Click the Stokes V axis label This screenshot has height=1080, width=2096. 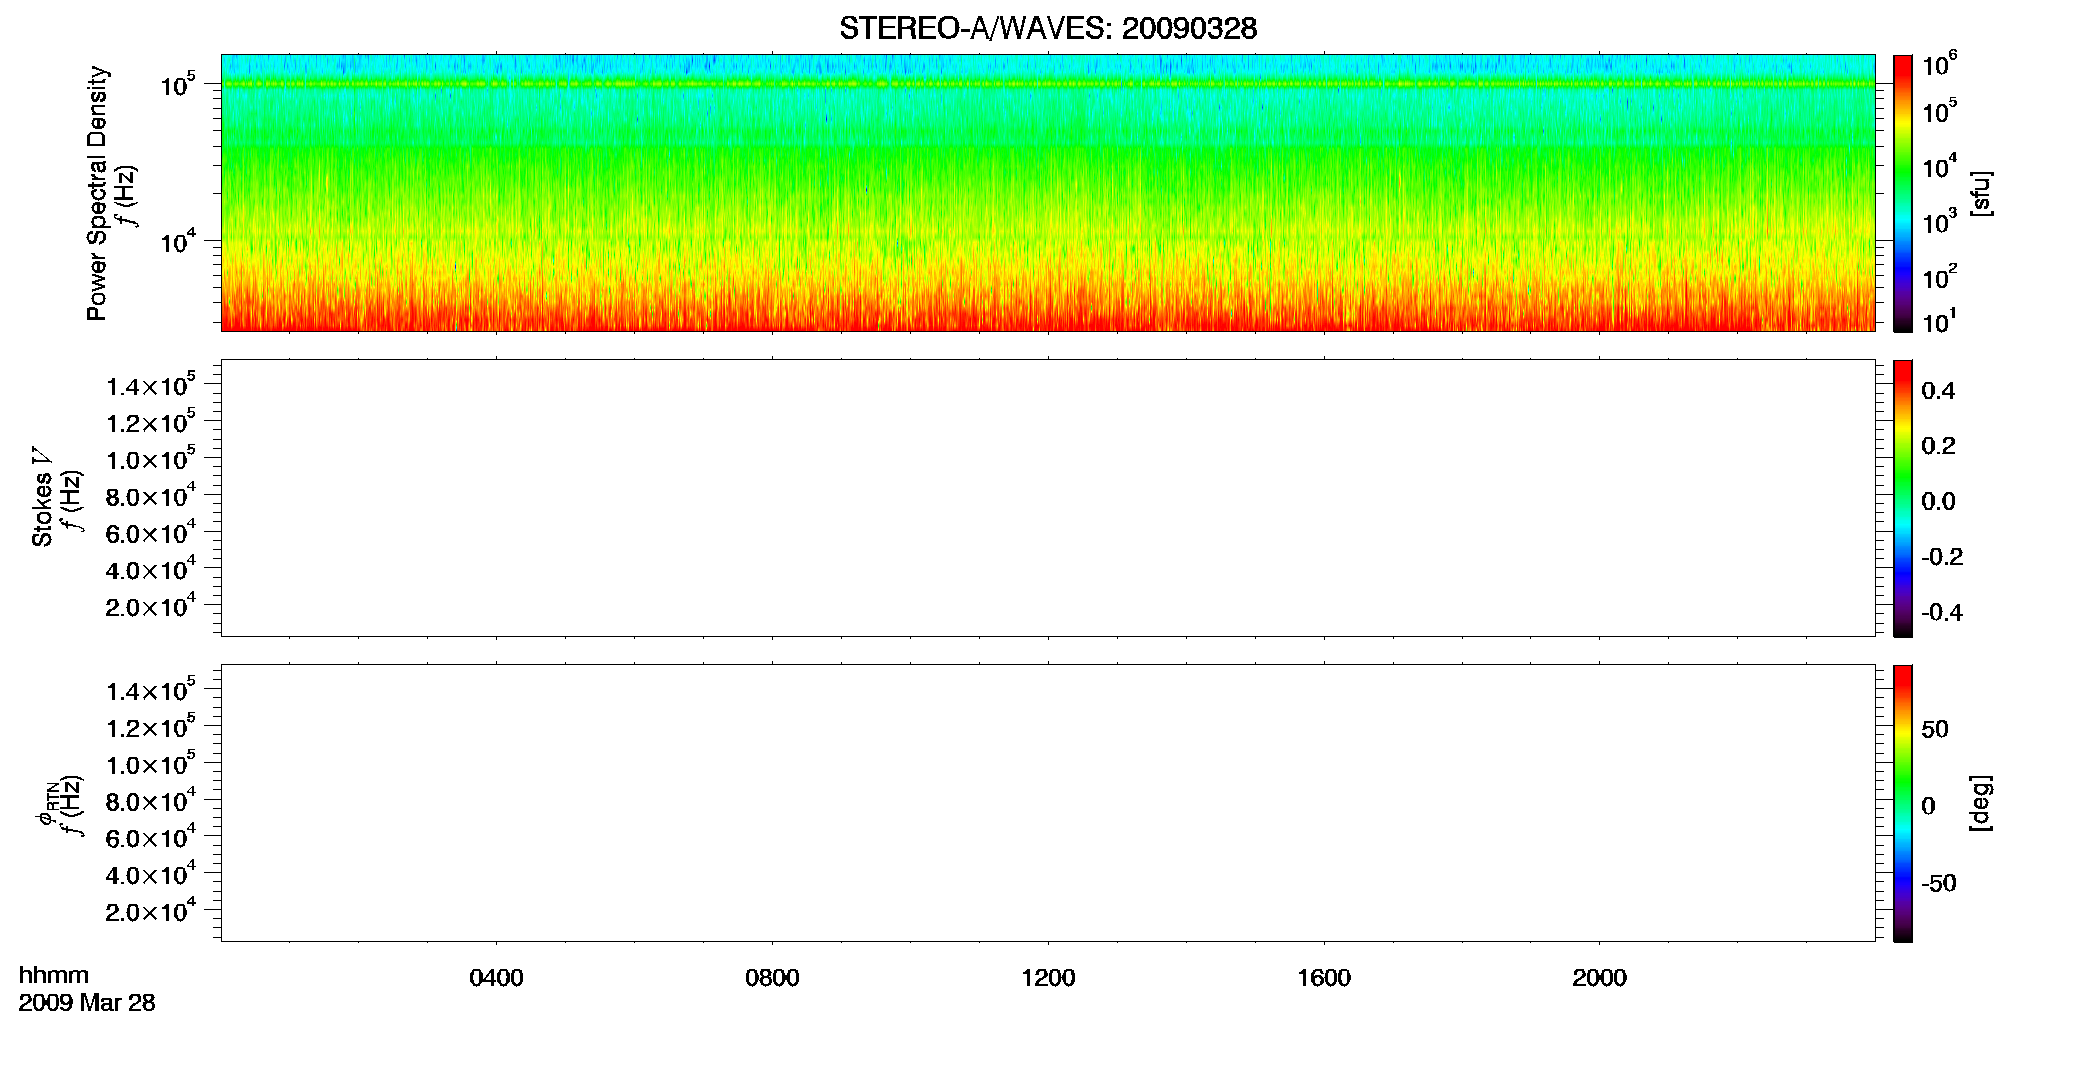pyautogui.click(x=43, y=498)
